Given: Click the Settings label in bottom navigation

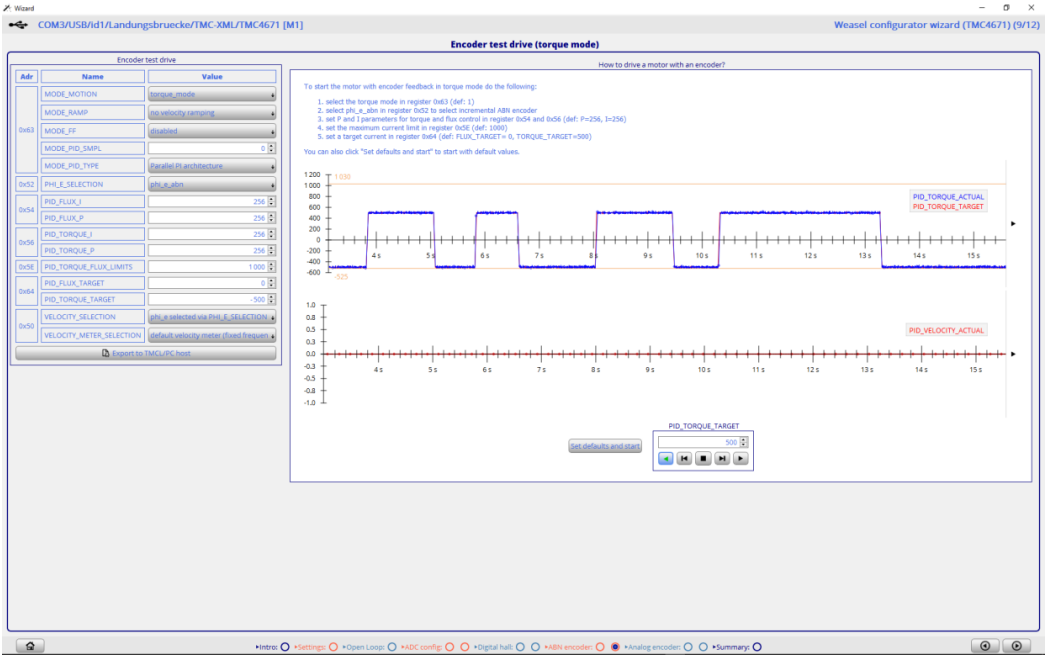Looking at the screenshot, I should pos(310,647).
